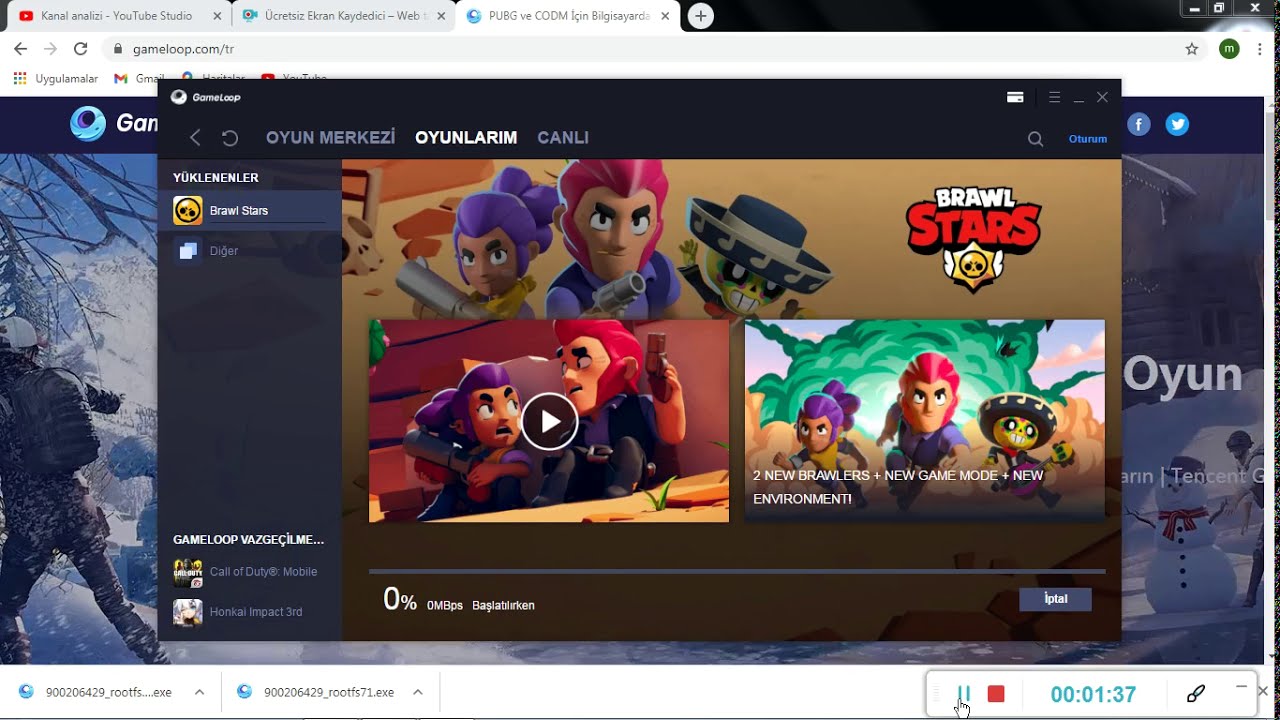Play the Brawl Stars trailer video

[549, 421]
